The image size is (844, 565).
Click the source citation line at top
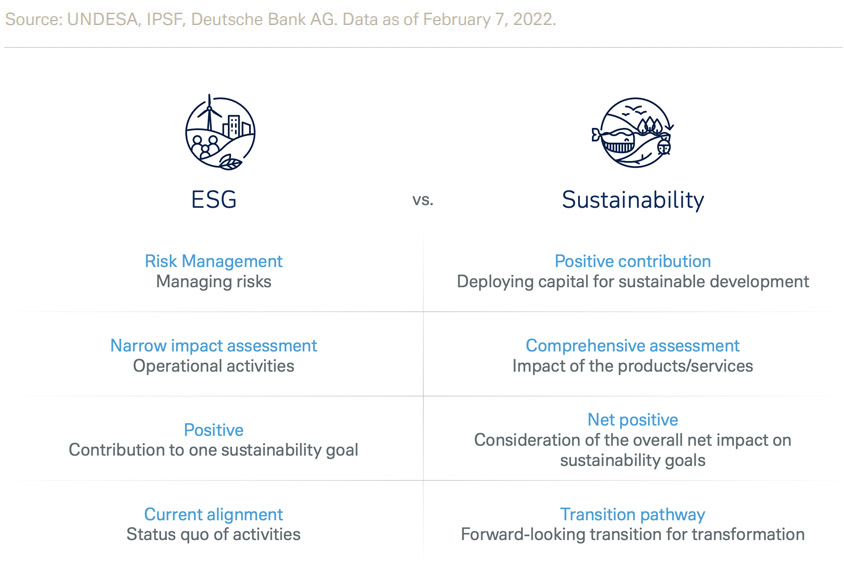[280, 19]
